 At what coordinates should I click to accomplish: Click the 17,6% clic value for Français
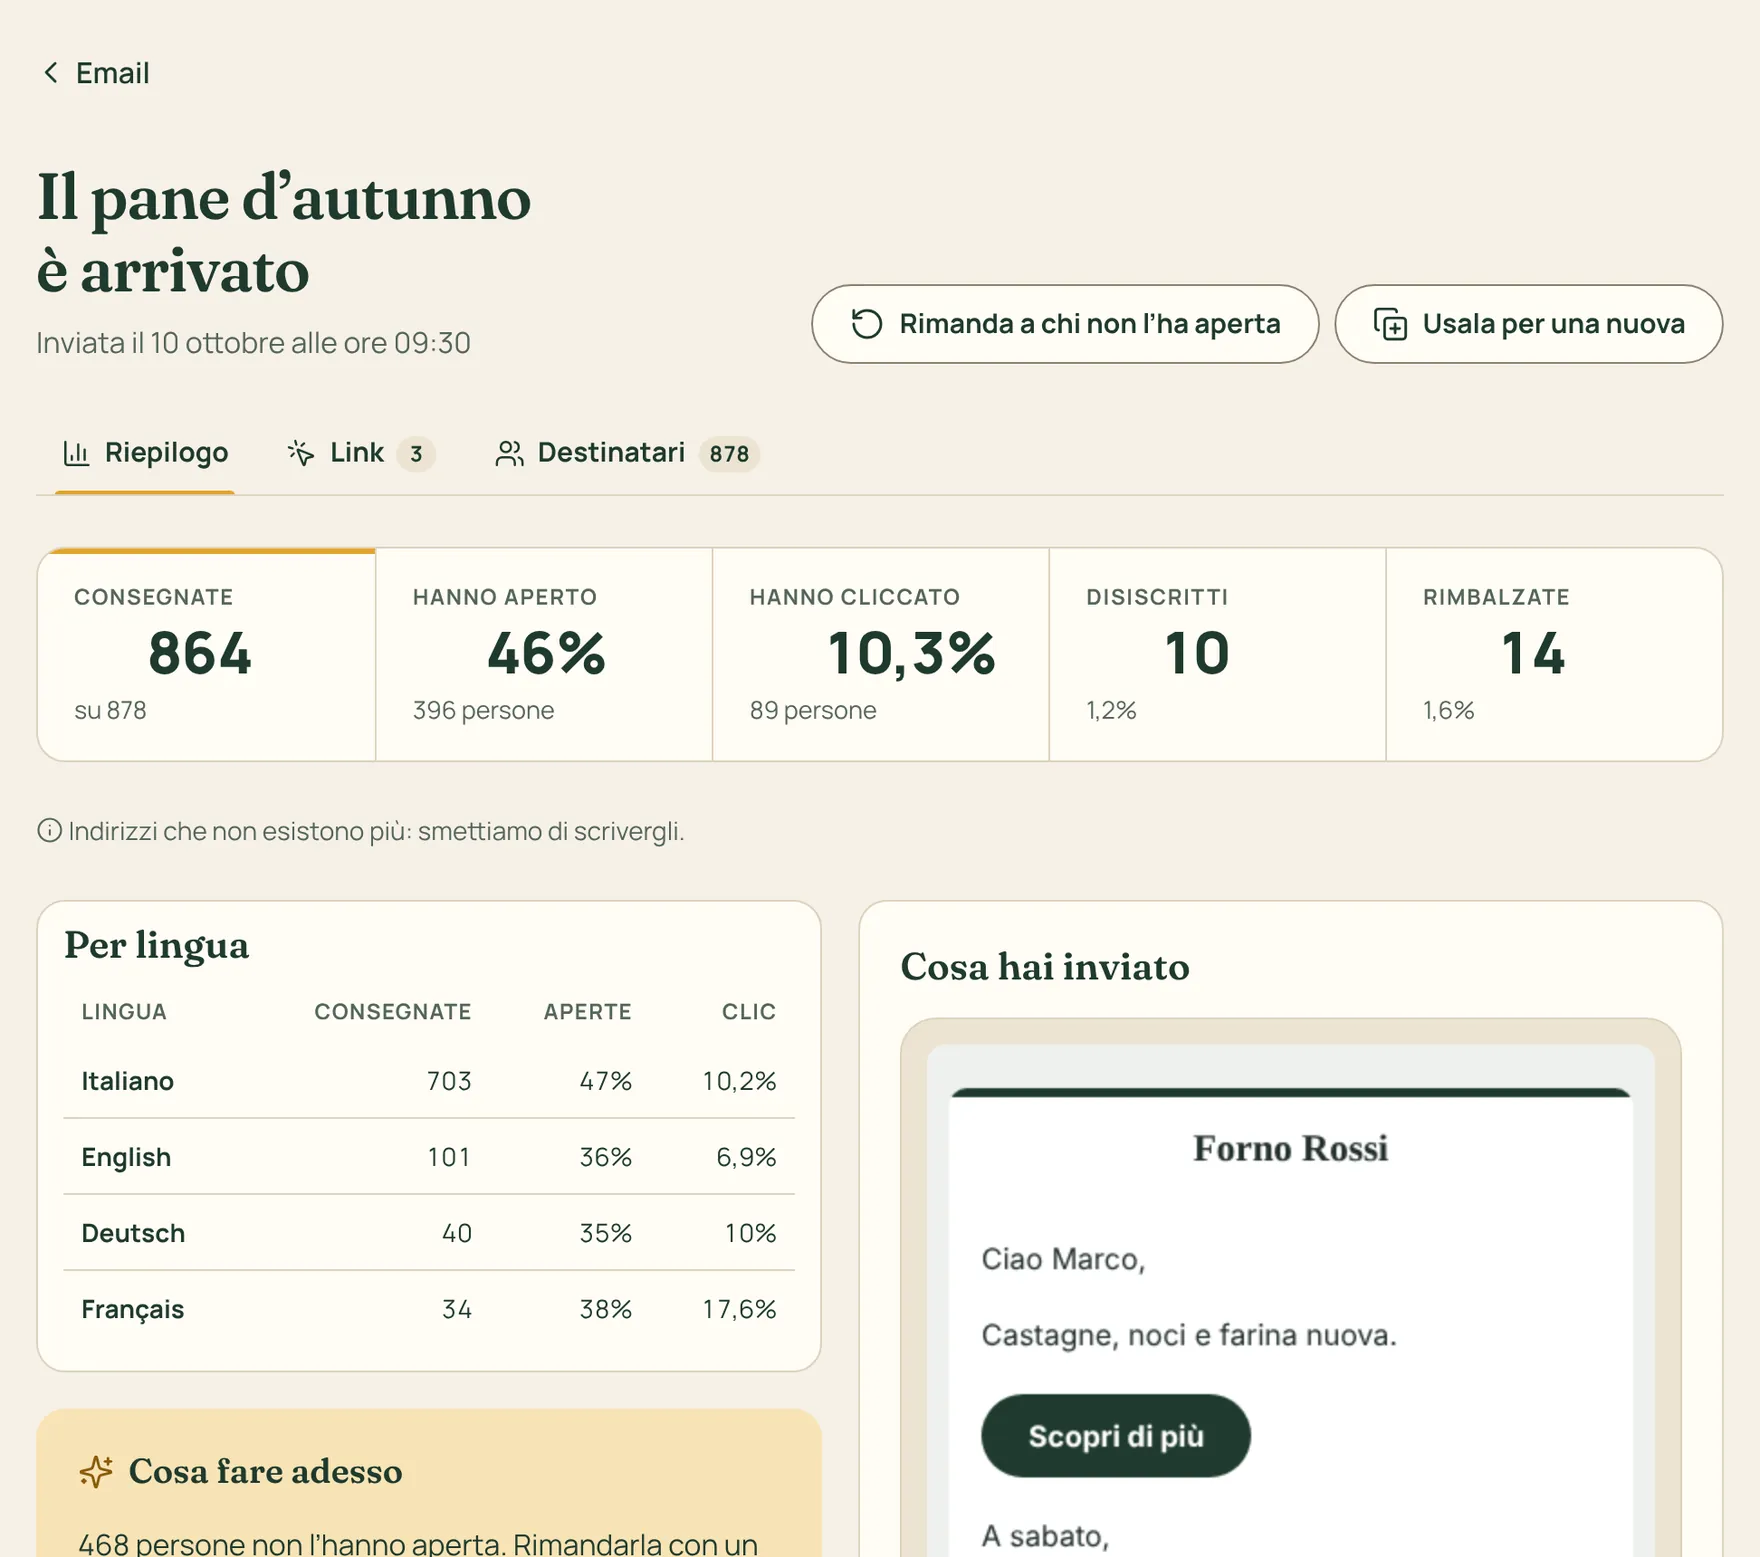point(739,1309)
